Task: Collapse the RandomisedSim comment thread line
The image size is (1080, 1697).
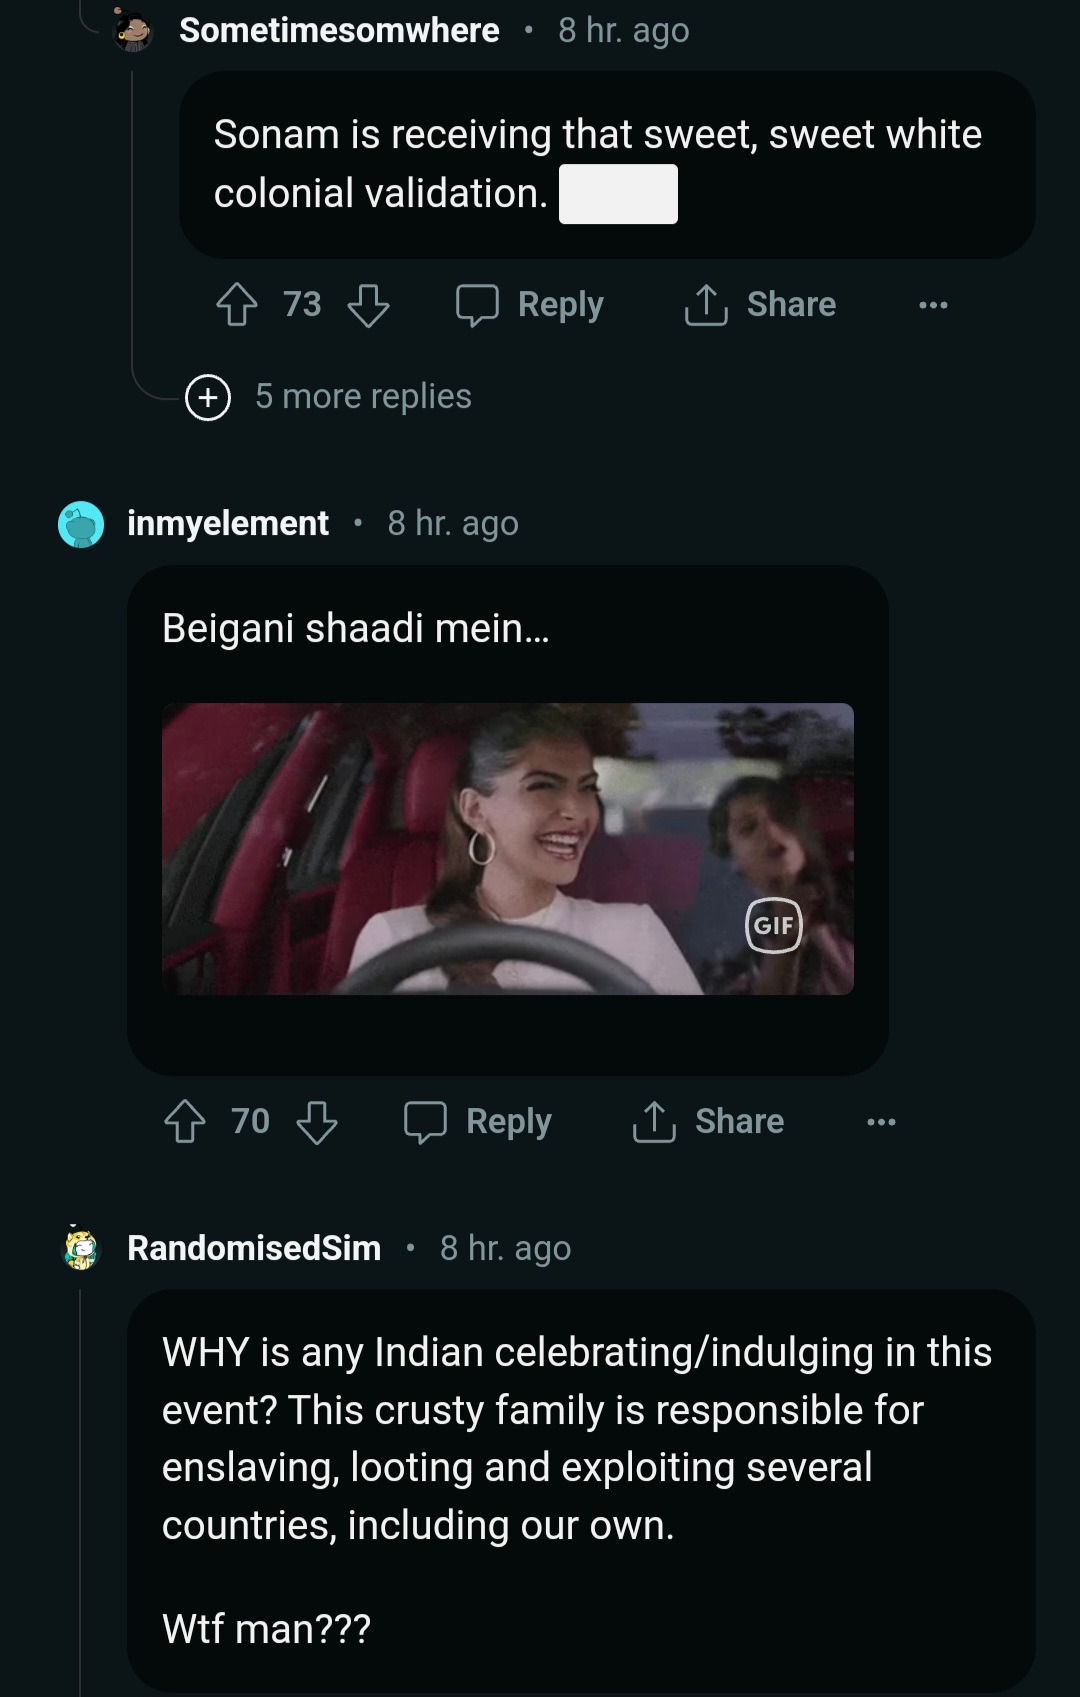Action: click(81, 1480)
